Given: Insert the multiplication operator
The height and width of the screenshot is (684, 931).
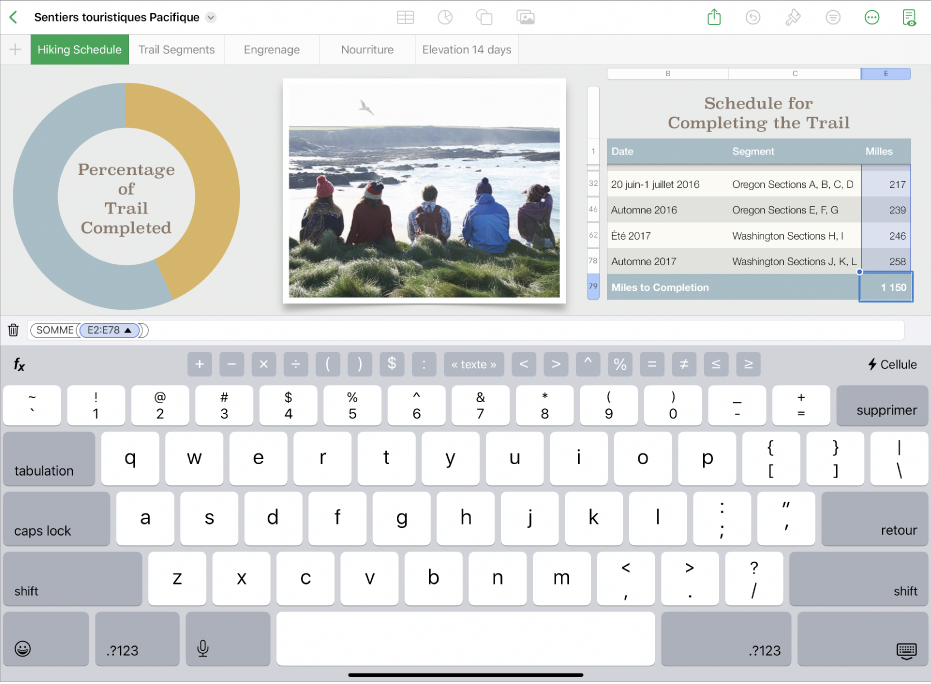Looking at the screenshot, I should coord(264,365).
